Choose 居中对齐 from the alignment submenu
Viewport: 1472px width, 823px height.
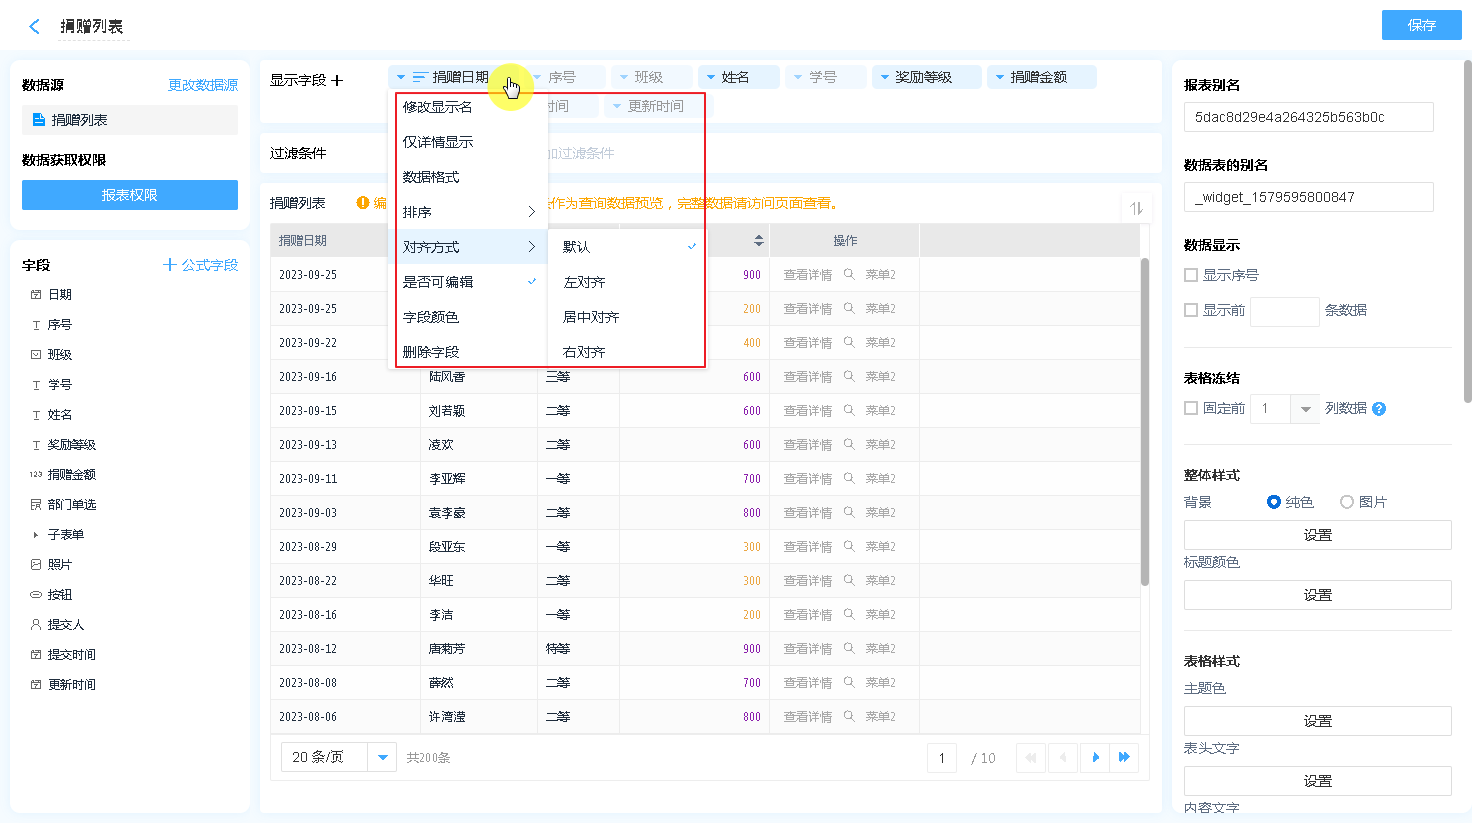click(x=591, y=317)
